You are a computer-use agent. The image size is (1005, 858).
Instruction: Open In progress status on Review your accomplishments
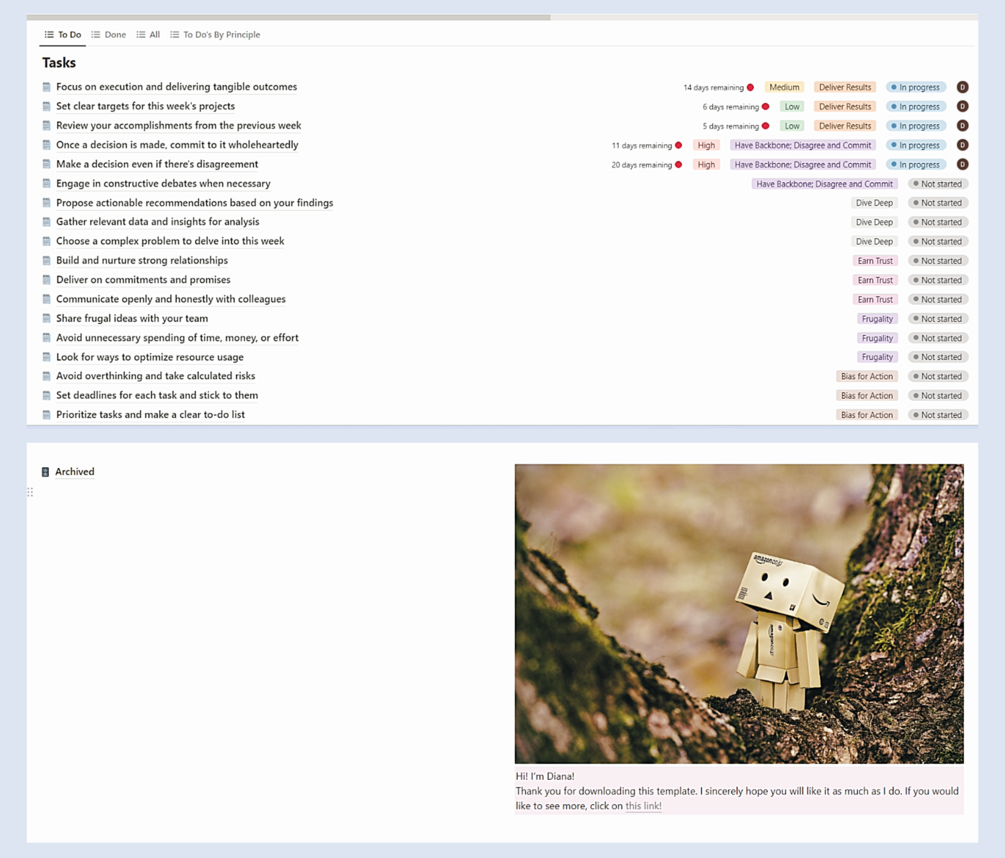[x=916, y=126]
